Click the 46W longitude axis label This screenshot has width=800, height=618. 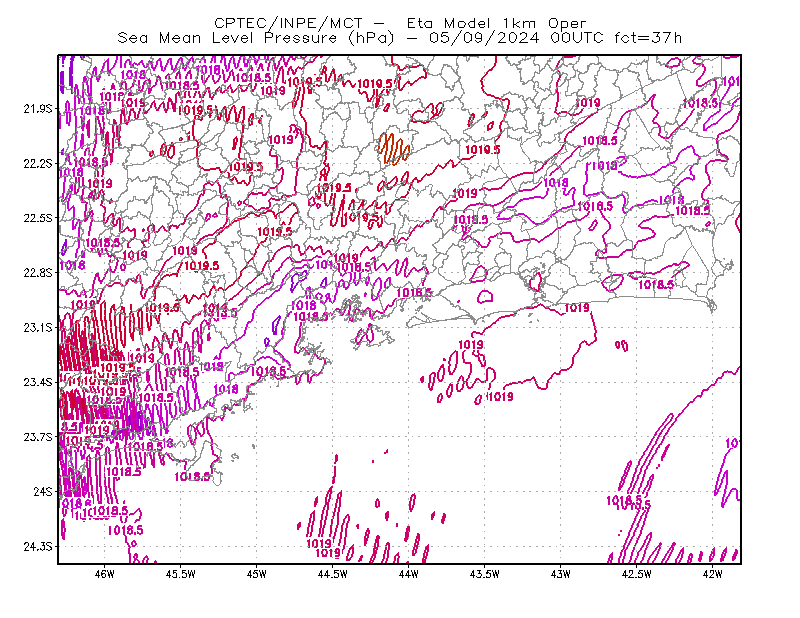point(105,574)
